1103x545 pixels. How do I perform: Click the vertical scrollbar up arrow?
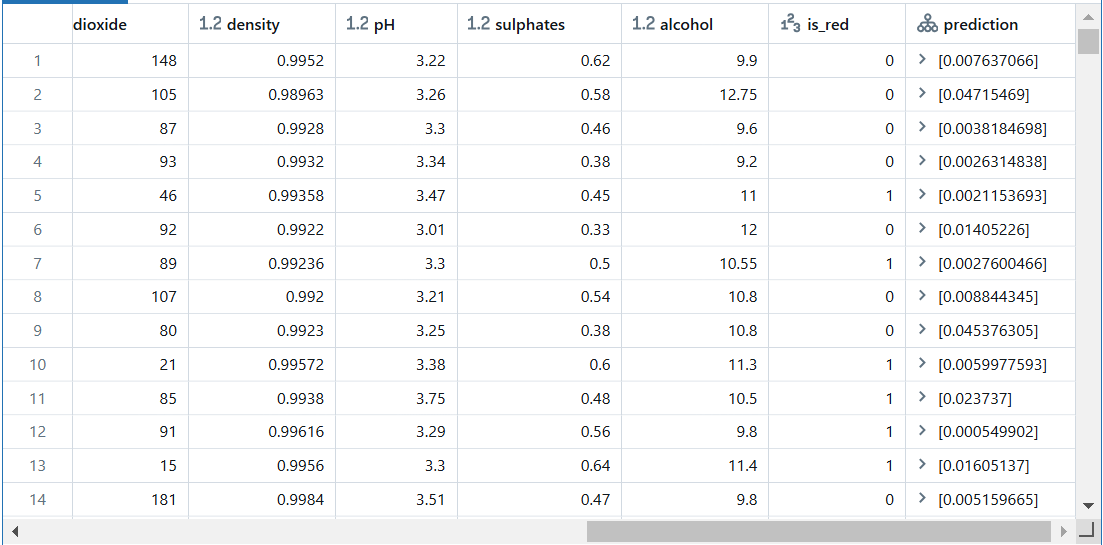pos(1088,16)
